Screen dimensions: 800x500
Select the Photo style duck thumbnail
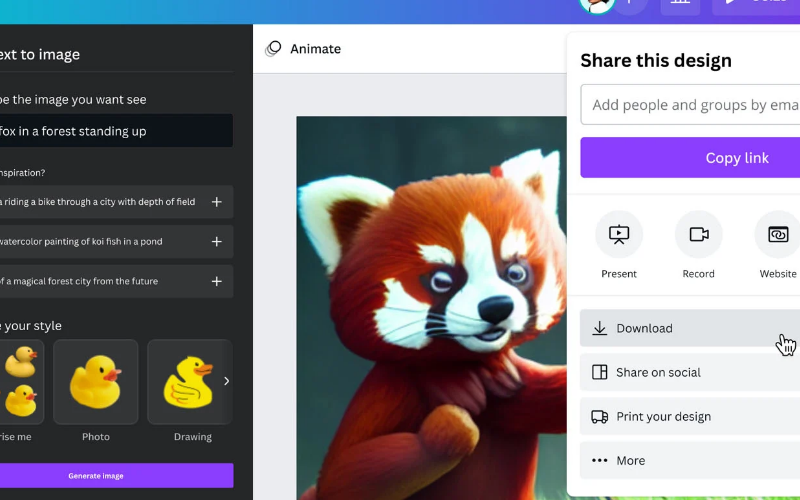click(96, 382)
